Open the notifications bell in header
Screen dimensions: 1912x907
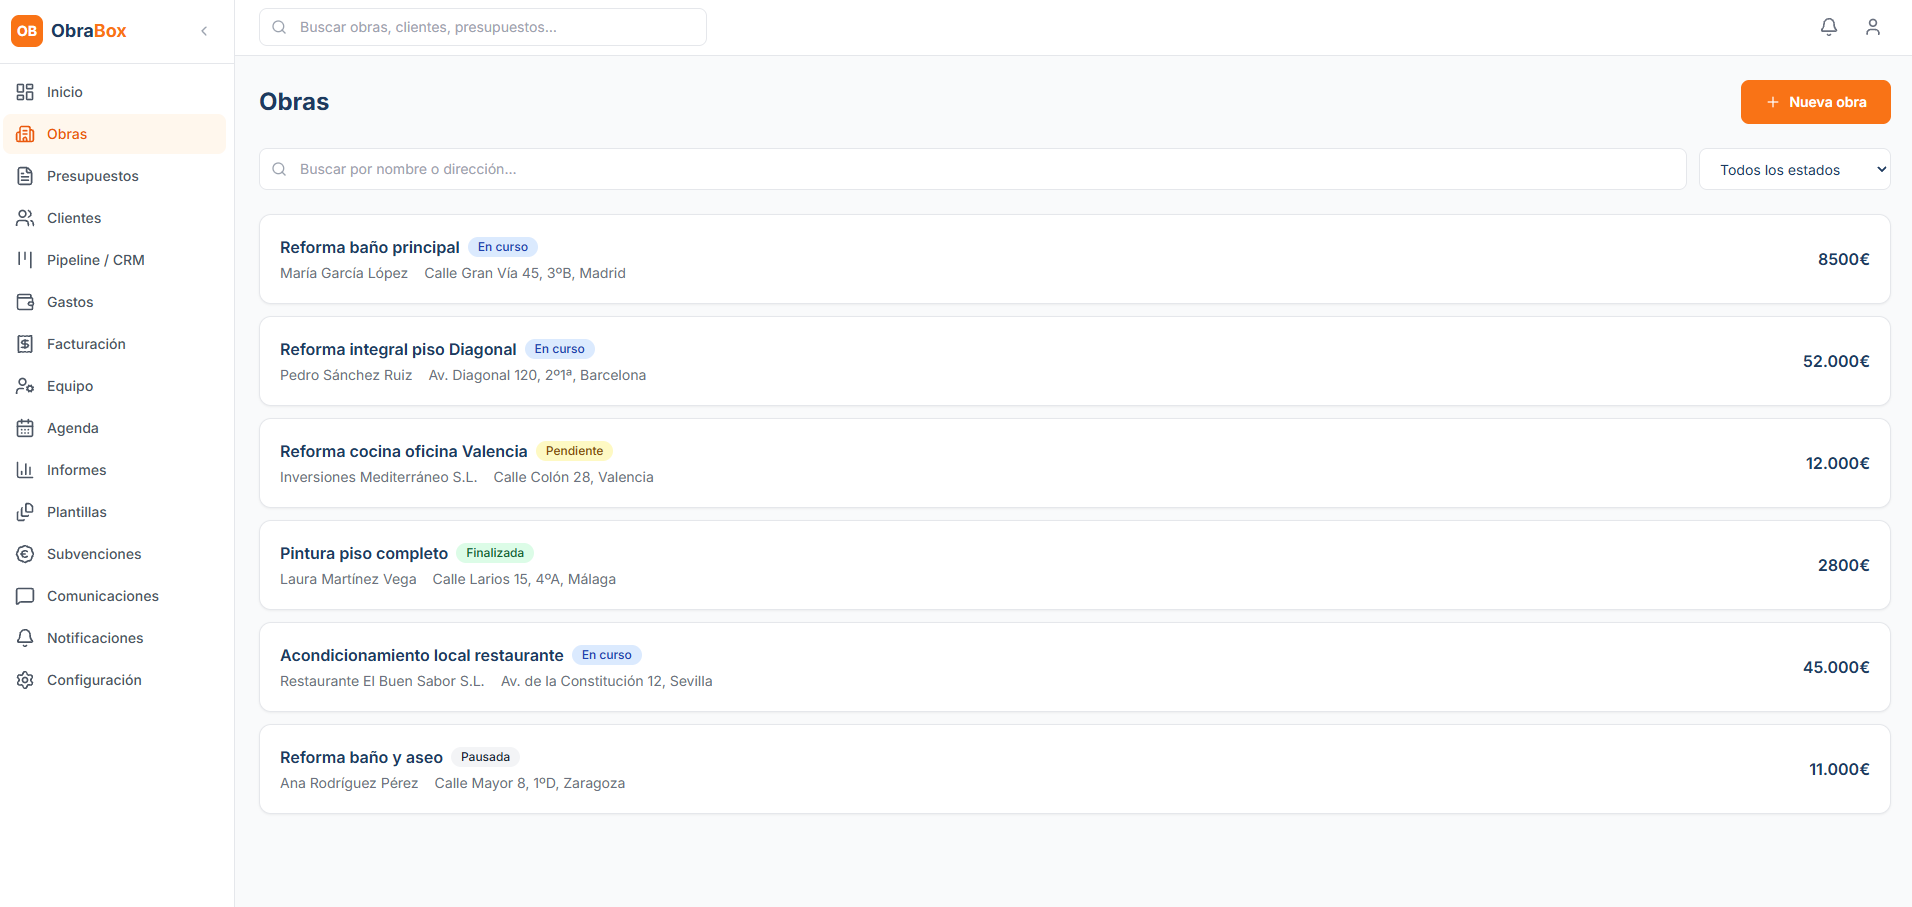[1829, 27]
